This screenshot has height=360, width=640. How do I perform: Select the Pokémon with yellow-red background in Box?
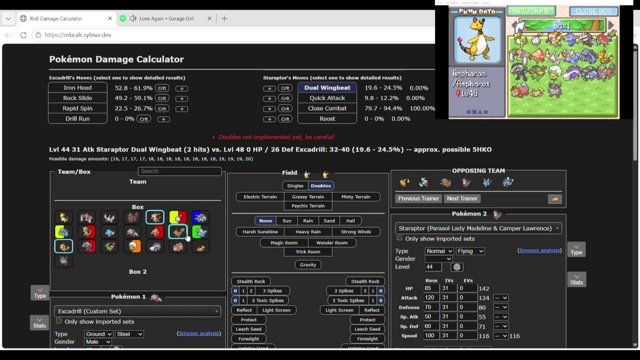pos(178,217)
